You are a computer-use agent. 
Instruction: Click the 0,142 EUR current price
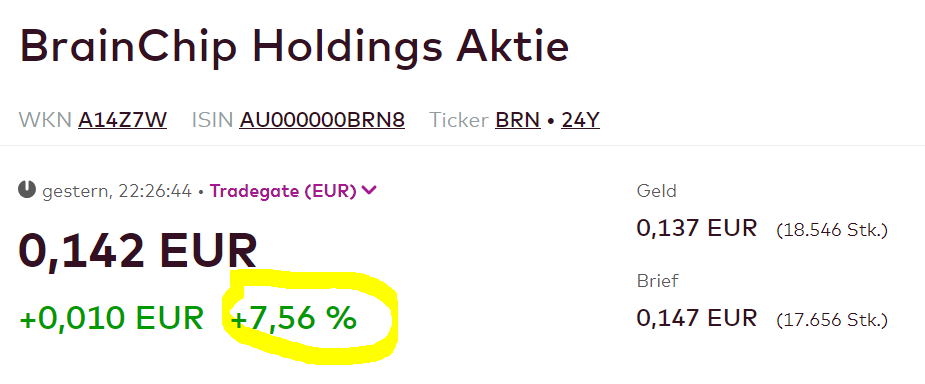(x=138, y=251)
